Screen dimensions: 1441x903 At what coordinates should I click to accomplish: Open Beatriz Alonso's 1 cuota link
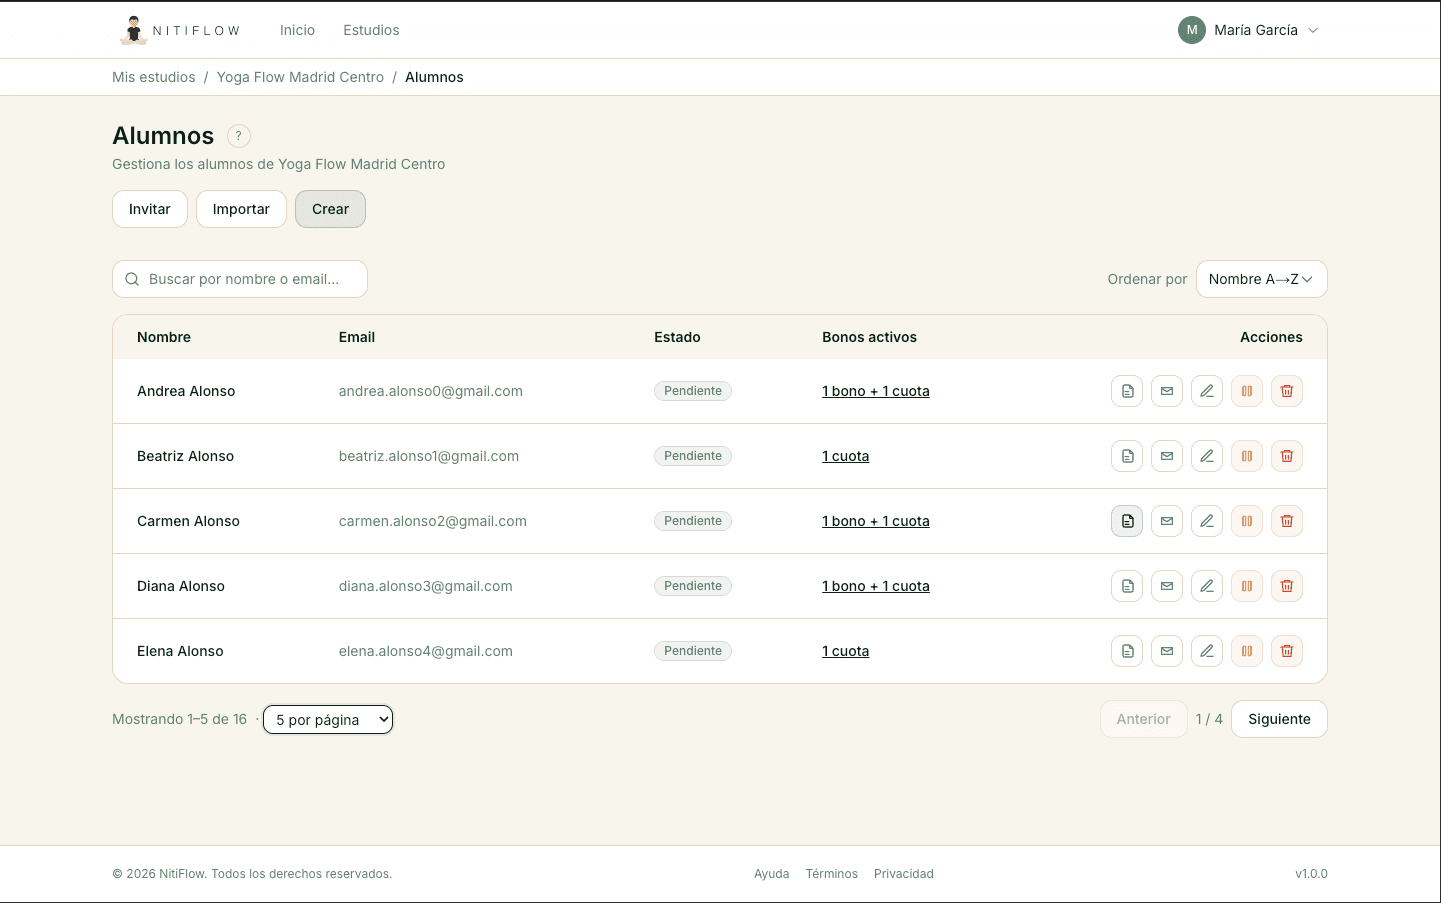[846, 456]
